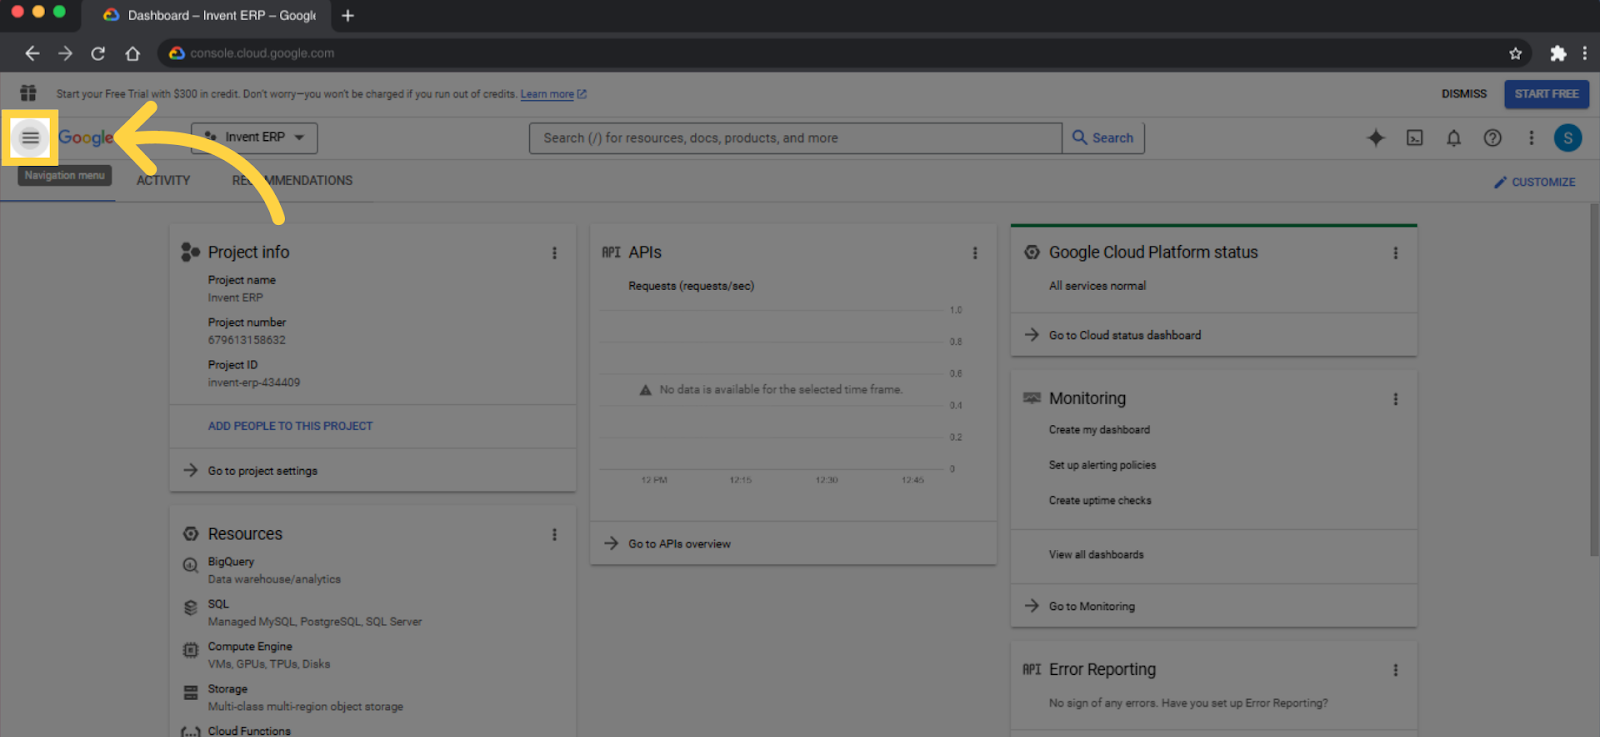Open Error Reporting card options menu
The image size is (1600, 737).
click(x=1396, y=670)
